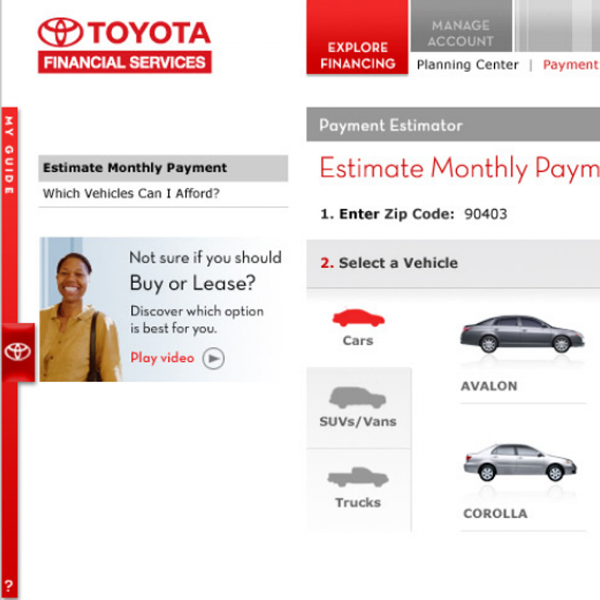Image resolution: width=600 pixels, height=600 pixels.
Task: Click the Toyota emblem on My Guide bar
Action: [x=18, y=352]
